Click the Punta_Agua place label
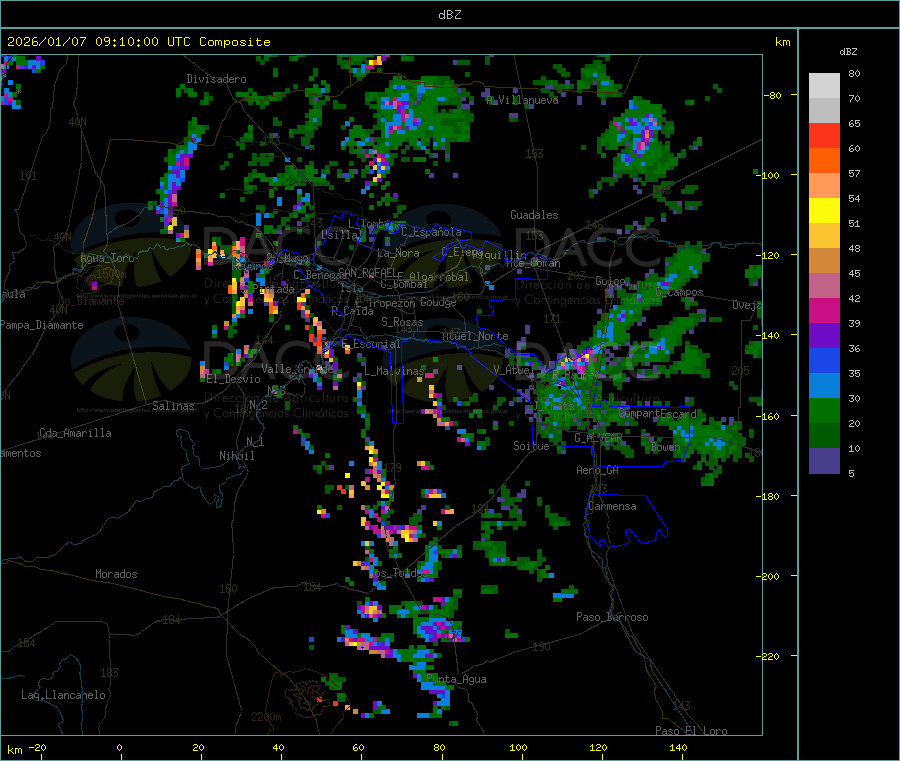This screenshot has width=900, height=761. point(456,679)
